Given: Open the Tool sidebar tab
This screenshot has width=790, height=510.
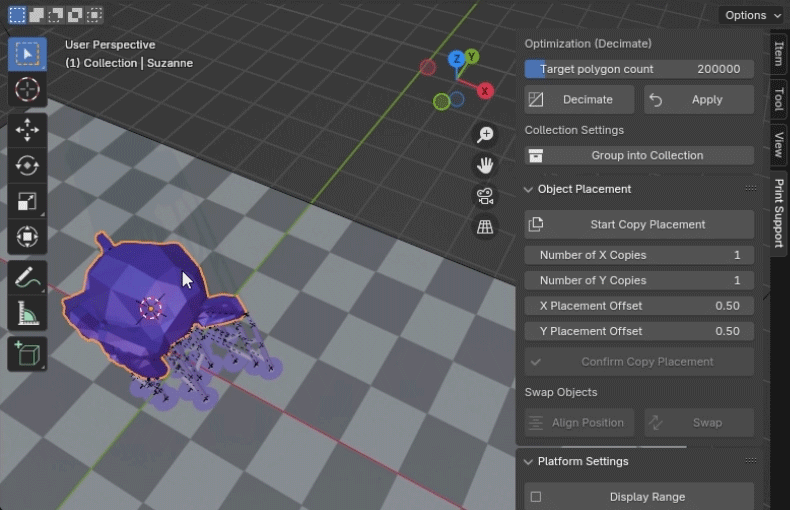Looking at the screenshot, I should 778,99.
